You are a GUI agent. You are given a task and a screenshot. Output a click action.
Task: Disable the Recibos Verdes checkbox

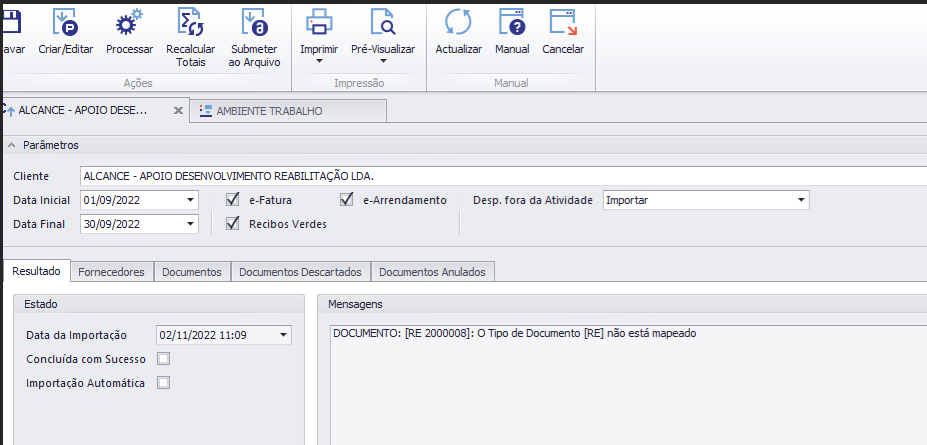(233, 224)
